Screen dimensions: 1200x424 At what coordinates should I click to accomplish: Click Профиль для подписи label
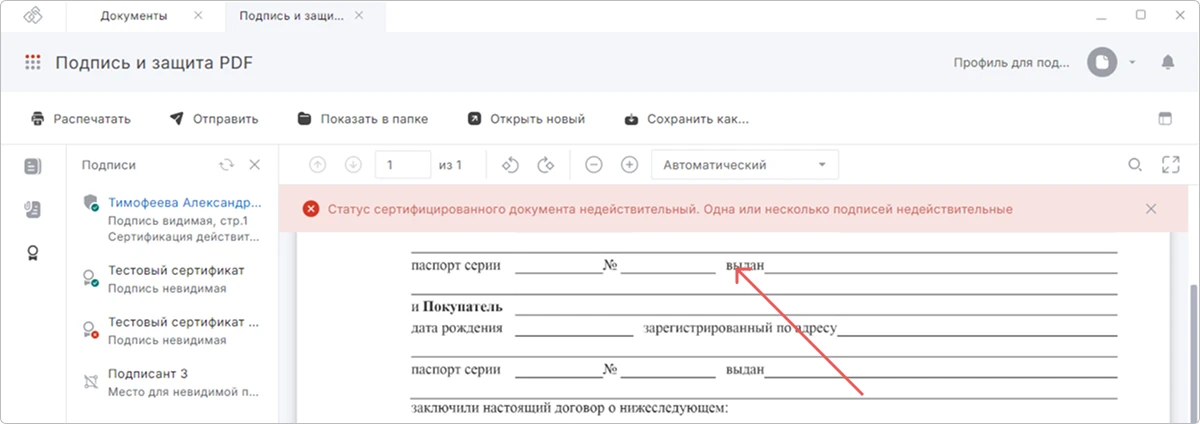pyautogui.click(x=1012, y=62)
